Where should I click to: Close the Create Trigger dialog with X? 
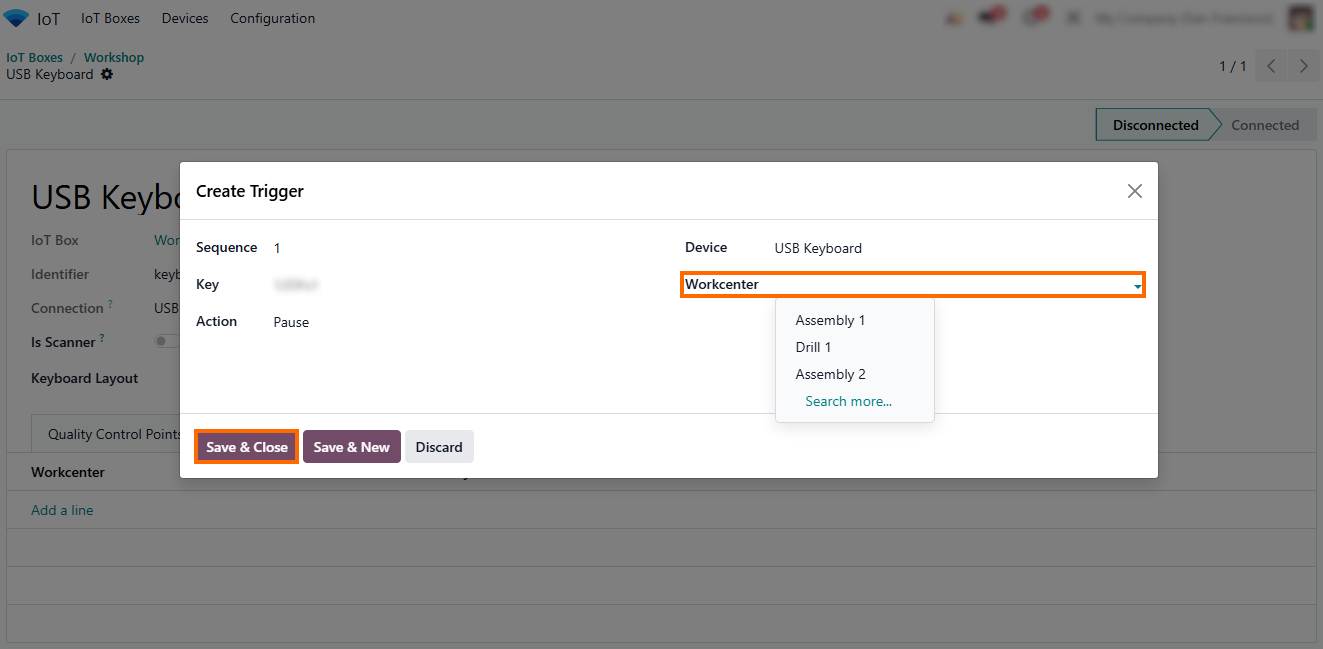click(x=1134, y=191)
